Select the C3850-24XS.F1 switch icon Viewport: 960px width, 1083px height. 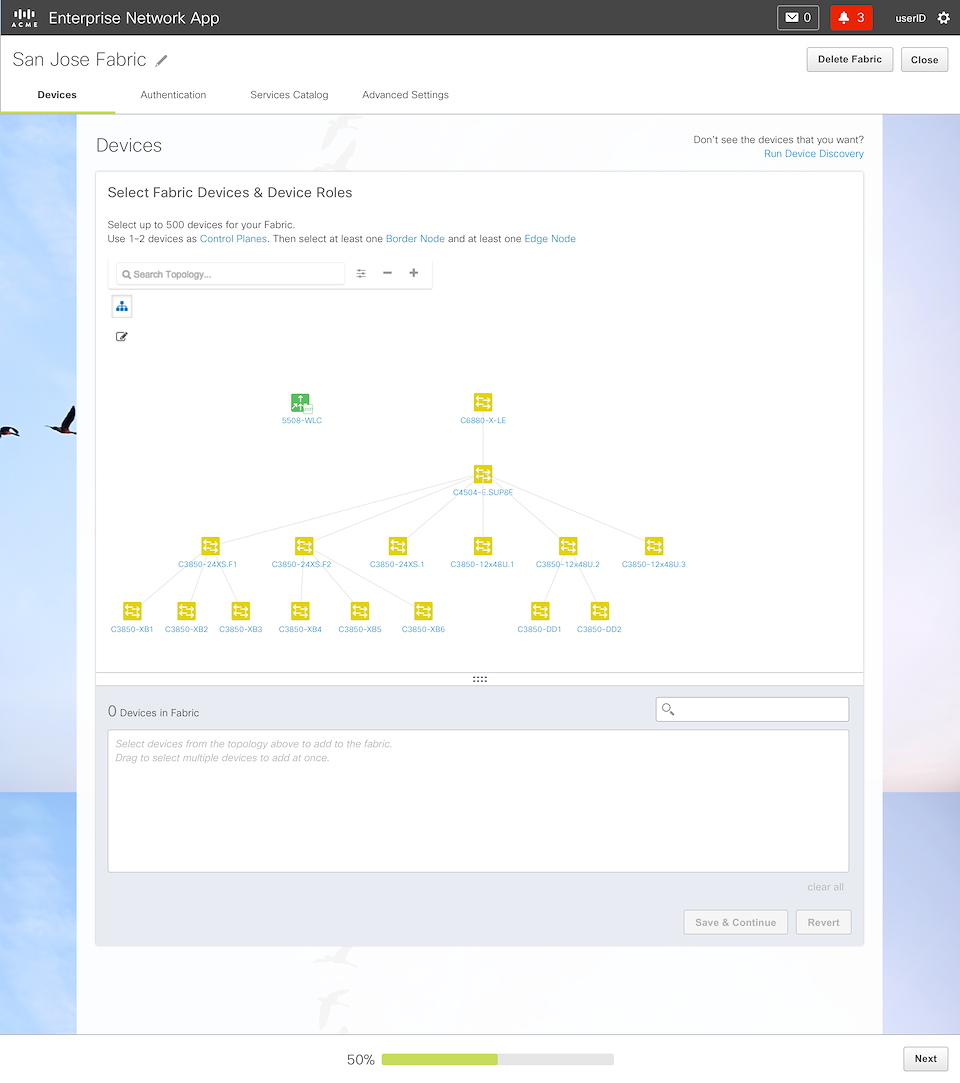pyautogui.click(x=211, y=546)
